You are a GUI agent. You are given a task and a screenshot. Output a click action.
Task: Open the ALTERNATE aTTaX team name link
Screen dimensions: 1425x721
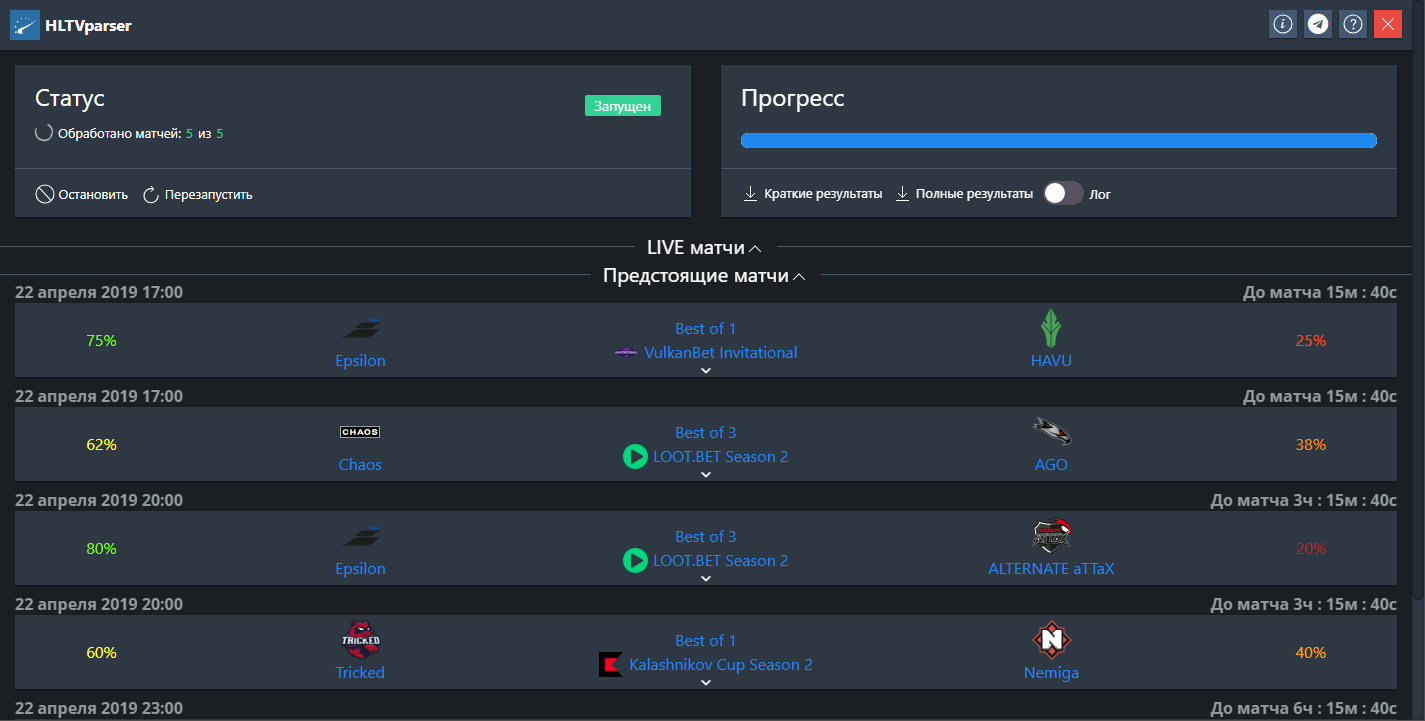1051,569
